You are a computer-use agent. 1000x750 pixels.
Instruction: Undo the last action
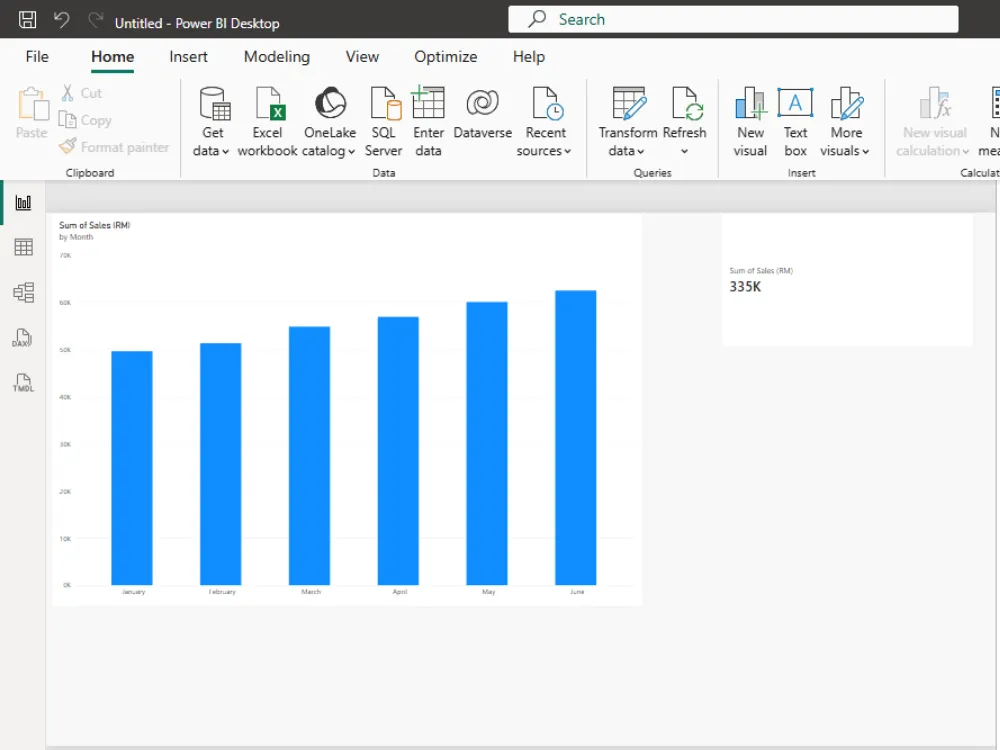point(61,20)
